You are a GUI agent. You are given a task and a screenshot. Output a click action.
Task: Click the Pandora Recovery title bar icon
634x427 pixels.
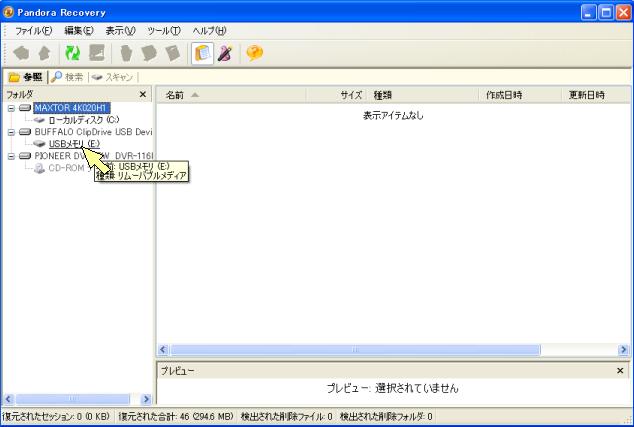click(8, 12)
